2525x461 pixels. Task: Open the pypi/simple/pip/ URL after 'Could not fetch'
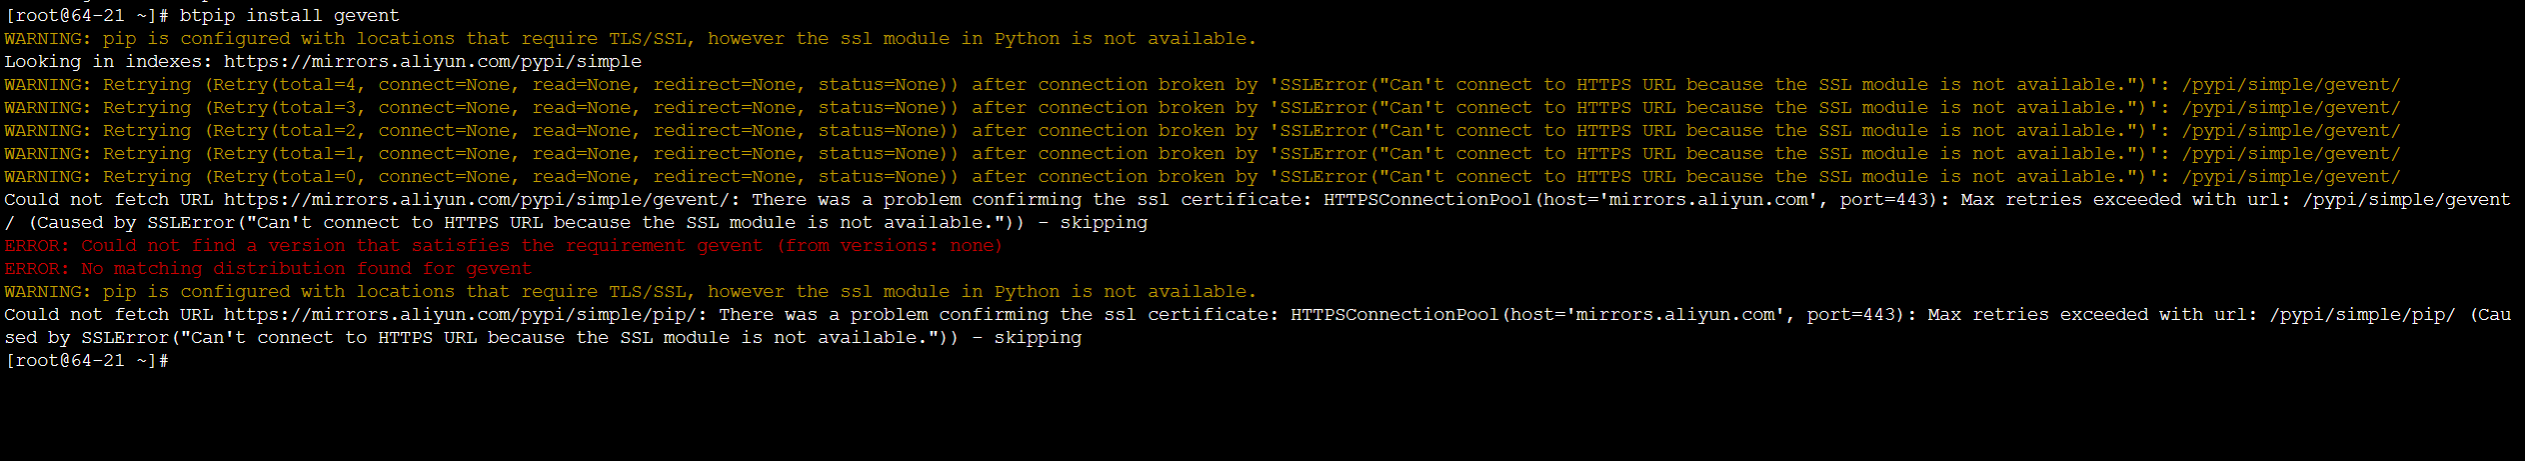tap(461, 315)
